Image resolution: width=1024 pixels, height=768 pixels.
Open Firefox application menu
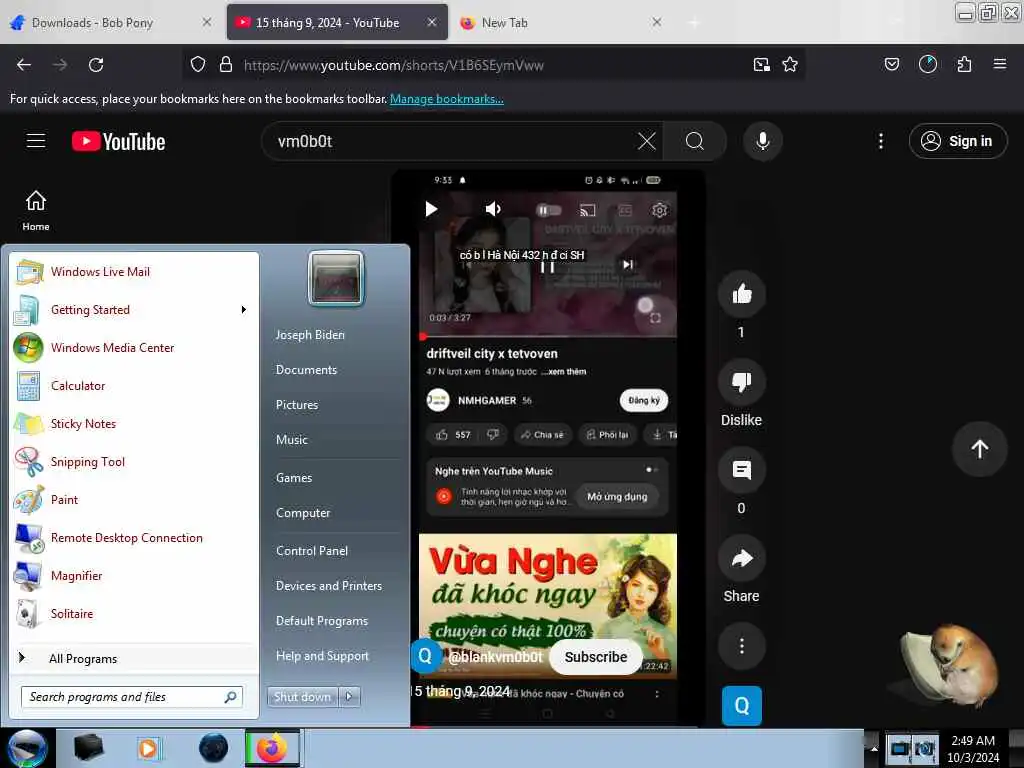click(1000, 65)
